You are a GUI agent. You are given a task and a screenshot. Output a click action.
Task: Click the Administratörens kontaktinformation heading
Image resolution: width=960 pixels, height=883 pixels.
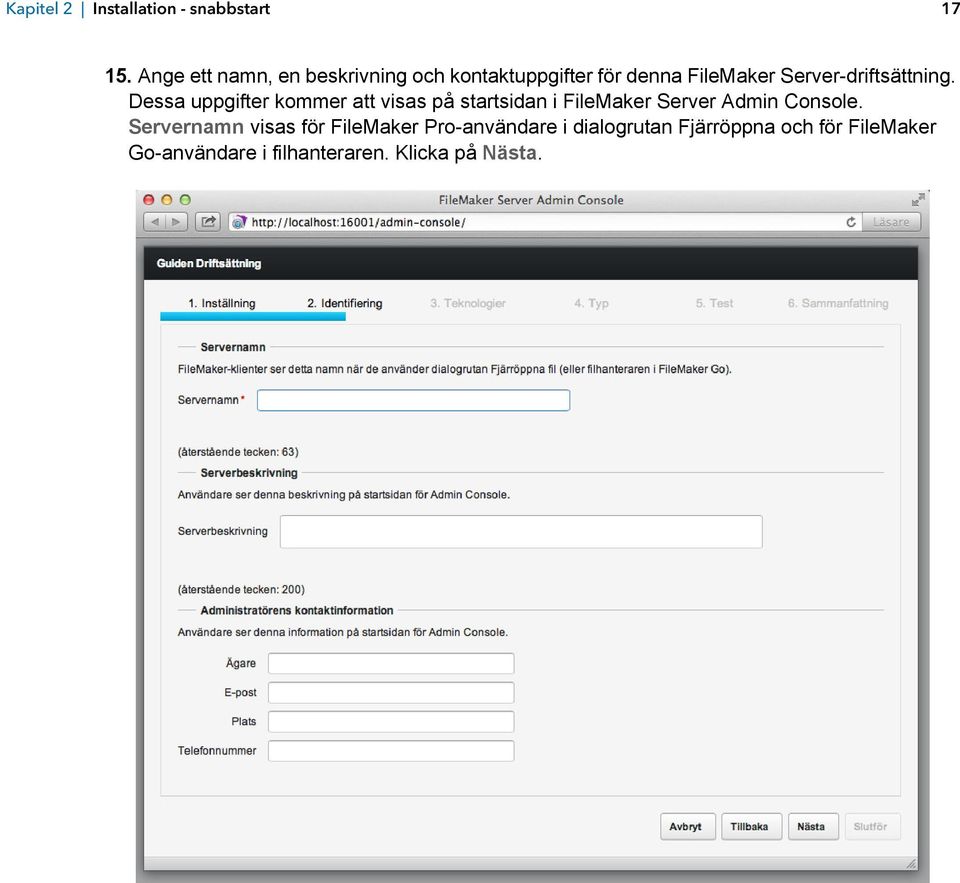pos(297,611)
